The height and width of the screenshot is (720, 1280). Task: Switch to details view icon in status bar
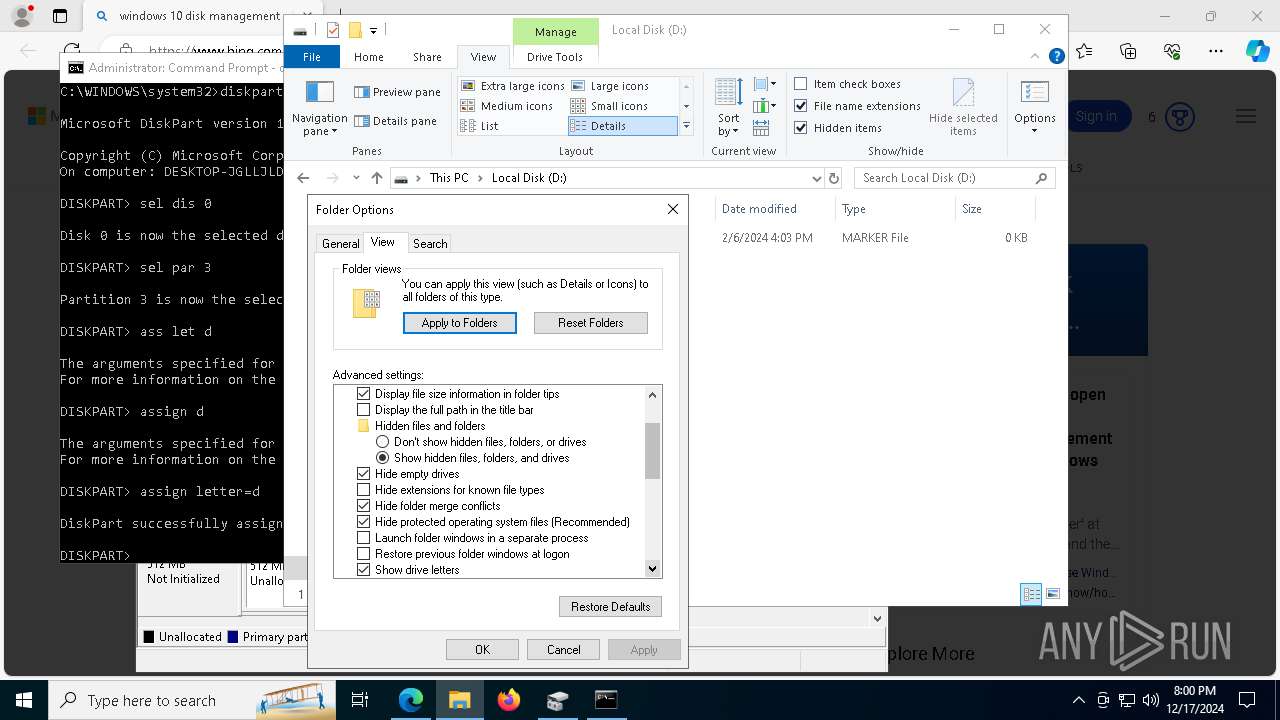pos(1031,594)
